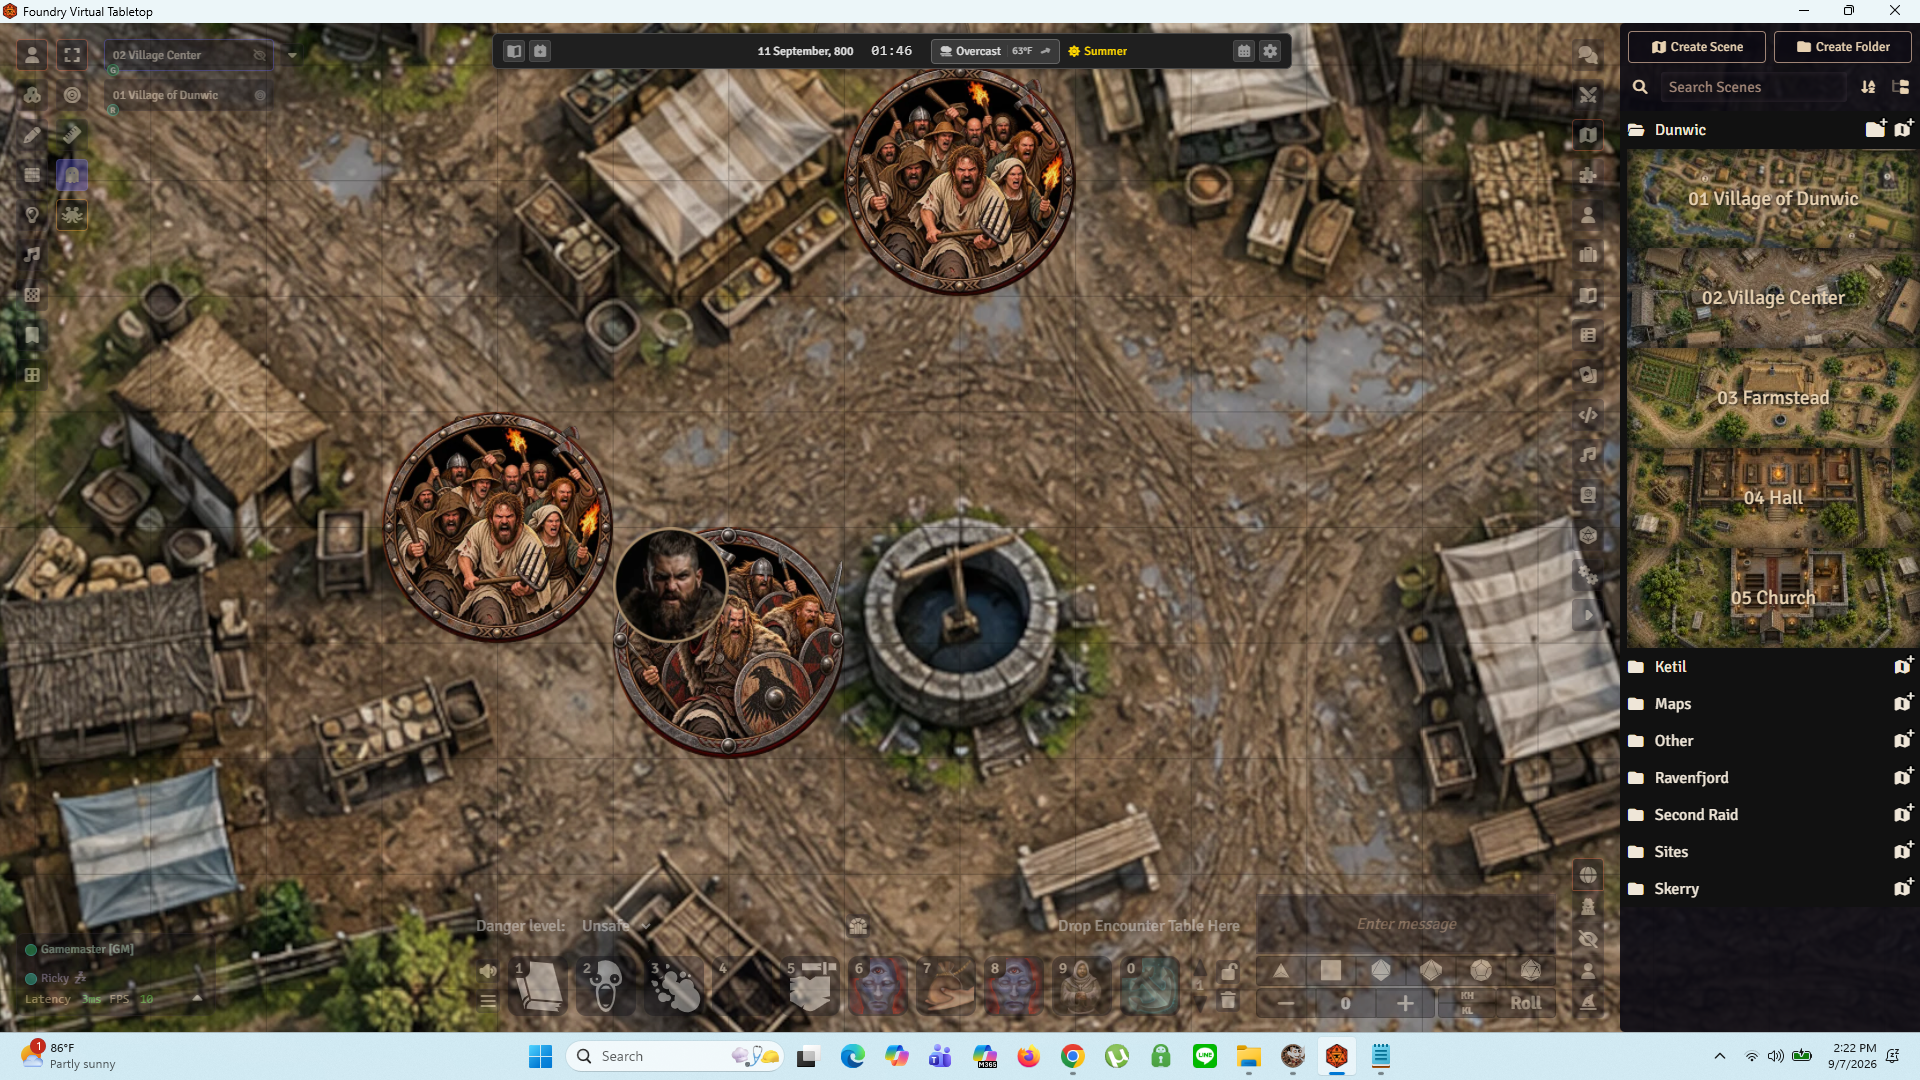This screenshot has height=1080, width=1920.
Task: Open the 03 Farmstead scene thumbnail
Action: (x=1772, y=398)
